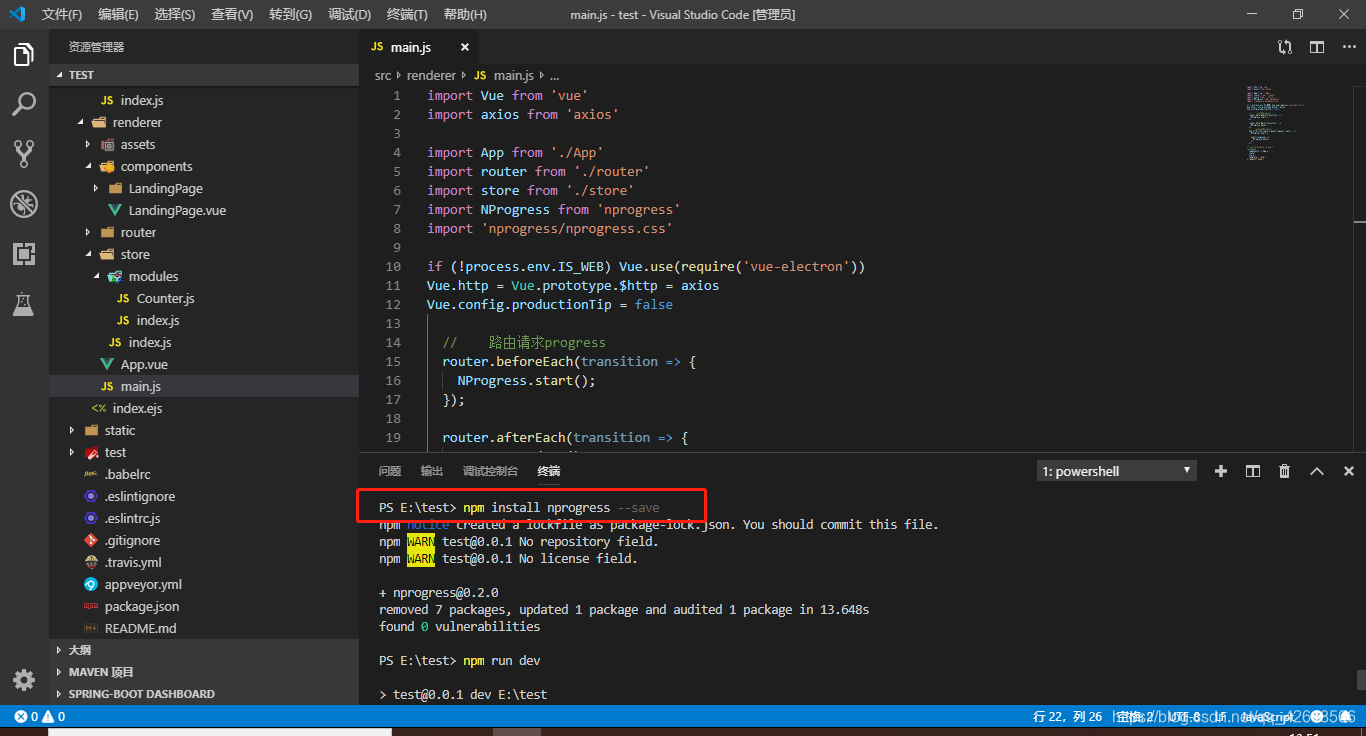Open App.vue in the explorer
The image size is (1366, 736).
click(203, 364)
